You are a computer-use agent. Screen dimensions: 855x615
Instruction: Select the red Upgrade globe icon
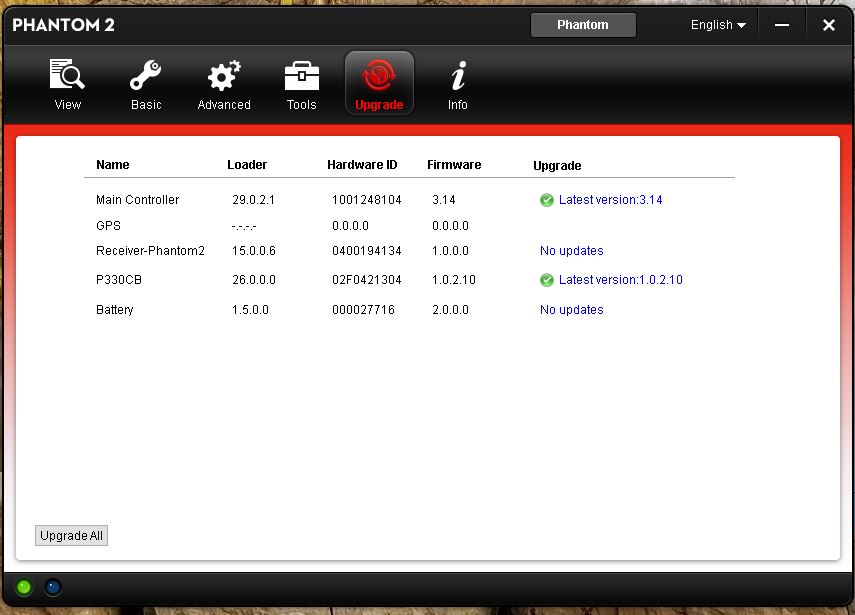379,76
